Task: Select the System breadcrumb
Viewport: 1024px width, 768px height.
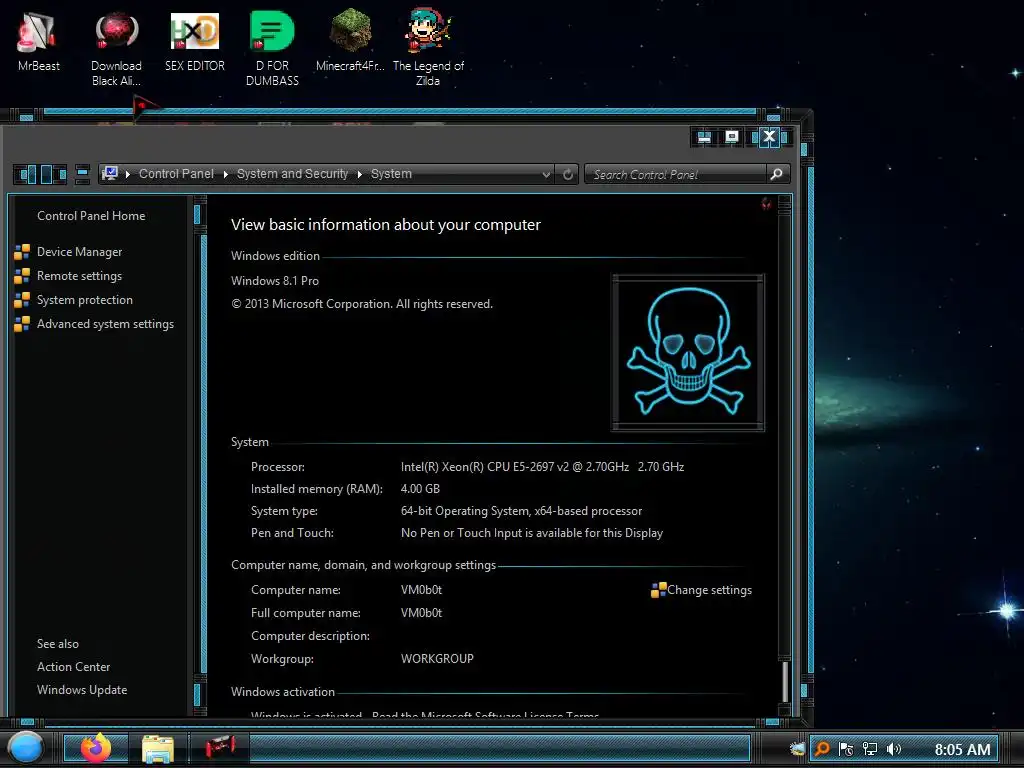Action: [391, 174]
